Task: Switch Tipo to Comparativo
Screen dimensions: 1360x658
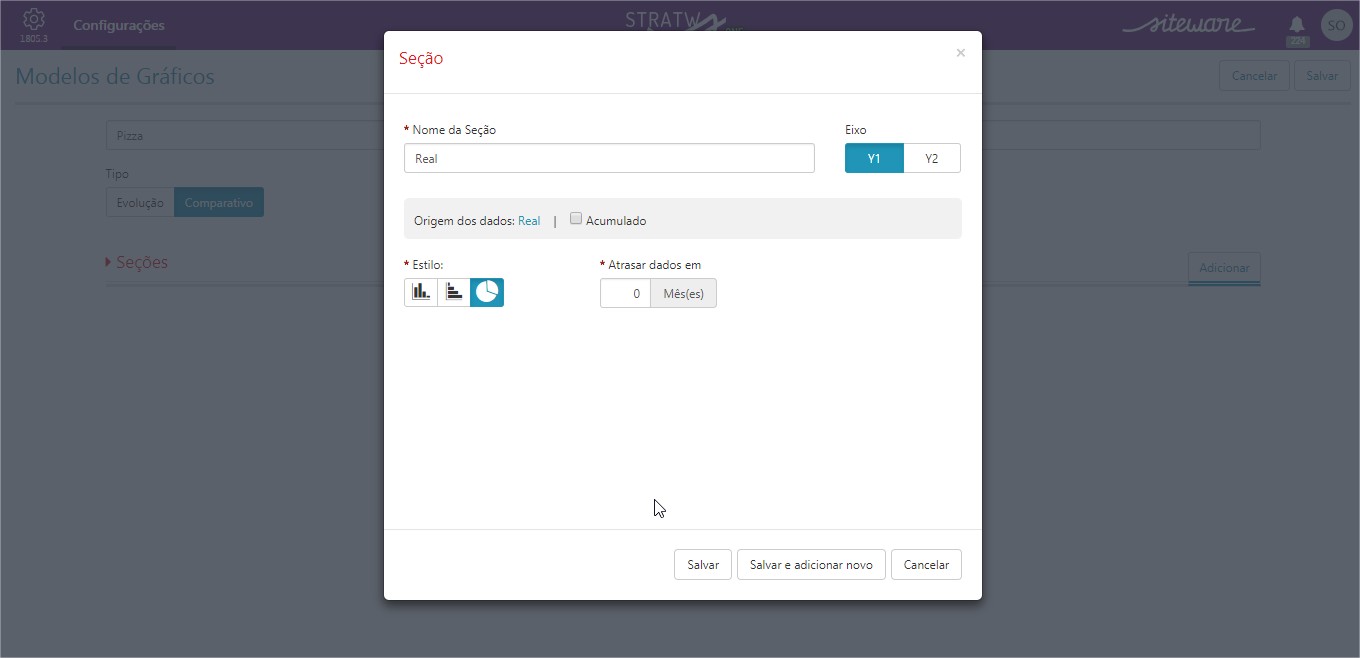Action: 219,202
